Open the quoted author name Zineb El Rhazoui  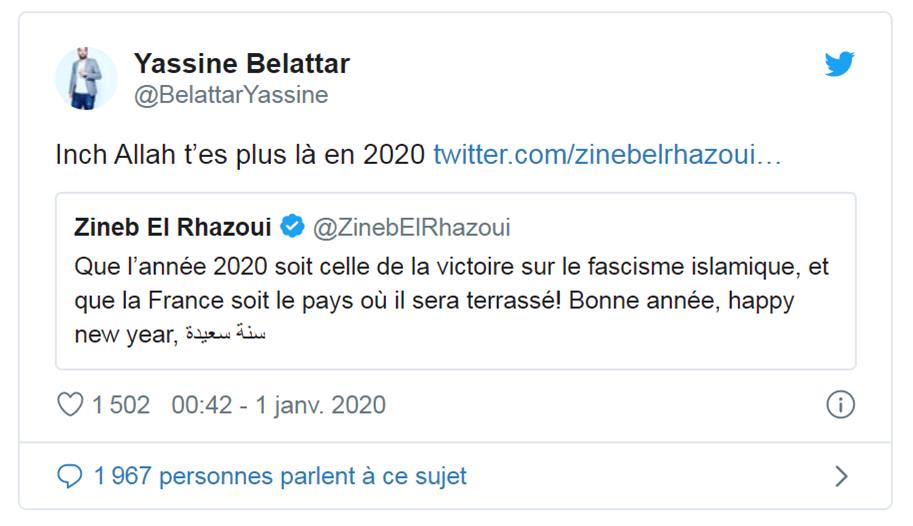(x=172, y=228)
